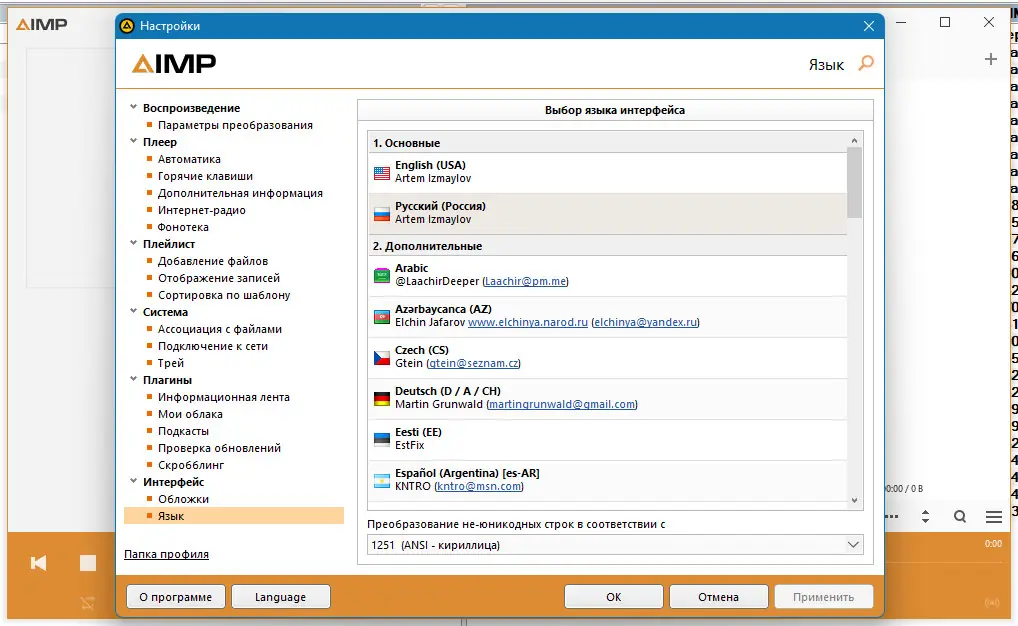Click the Czech (CS) flag icon
This screenshot has height=626, width=1018.
382,357
